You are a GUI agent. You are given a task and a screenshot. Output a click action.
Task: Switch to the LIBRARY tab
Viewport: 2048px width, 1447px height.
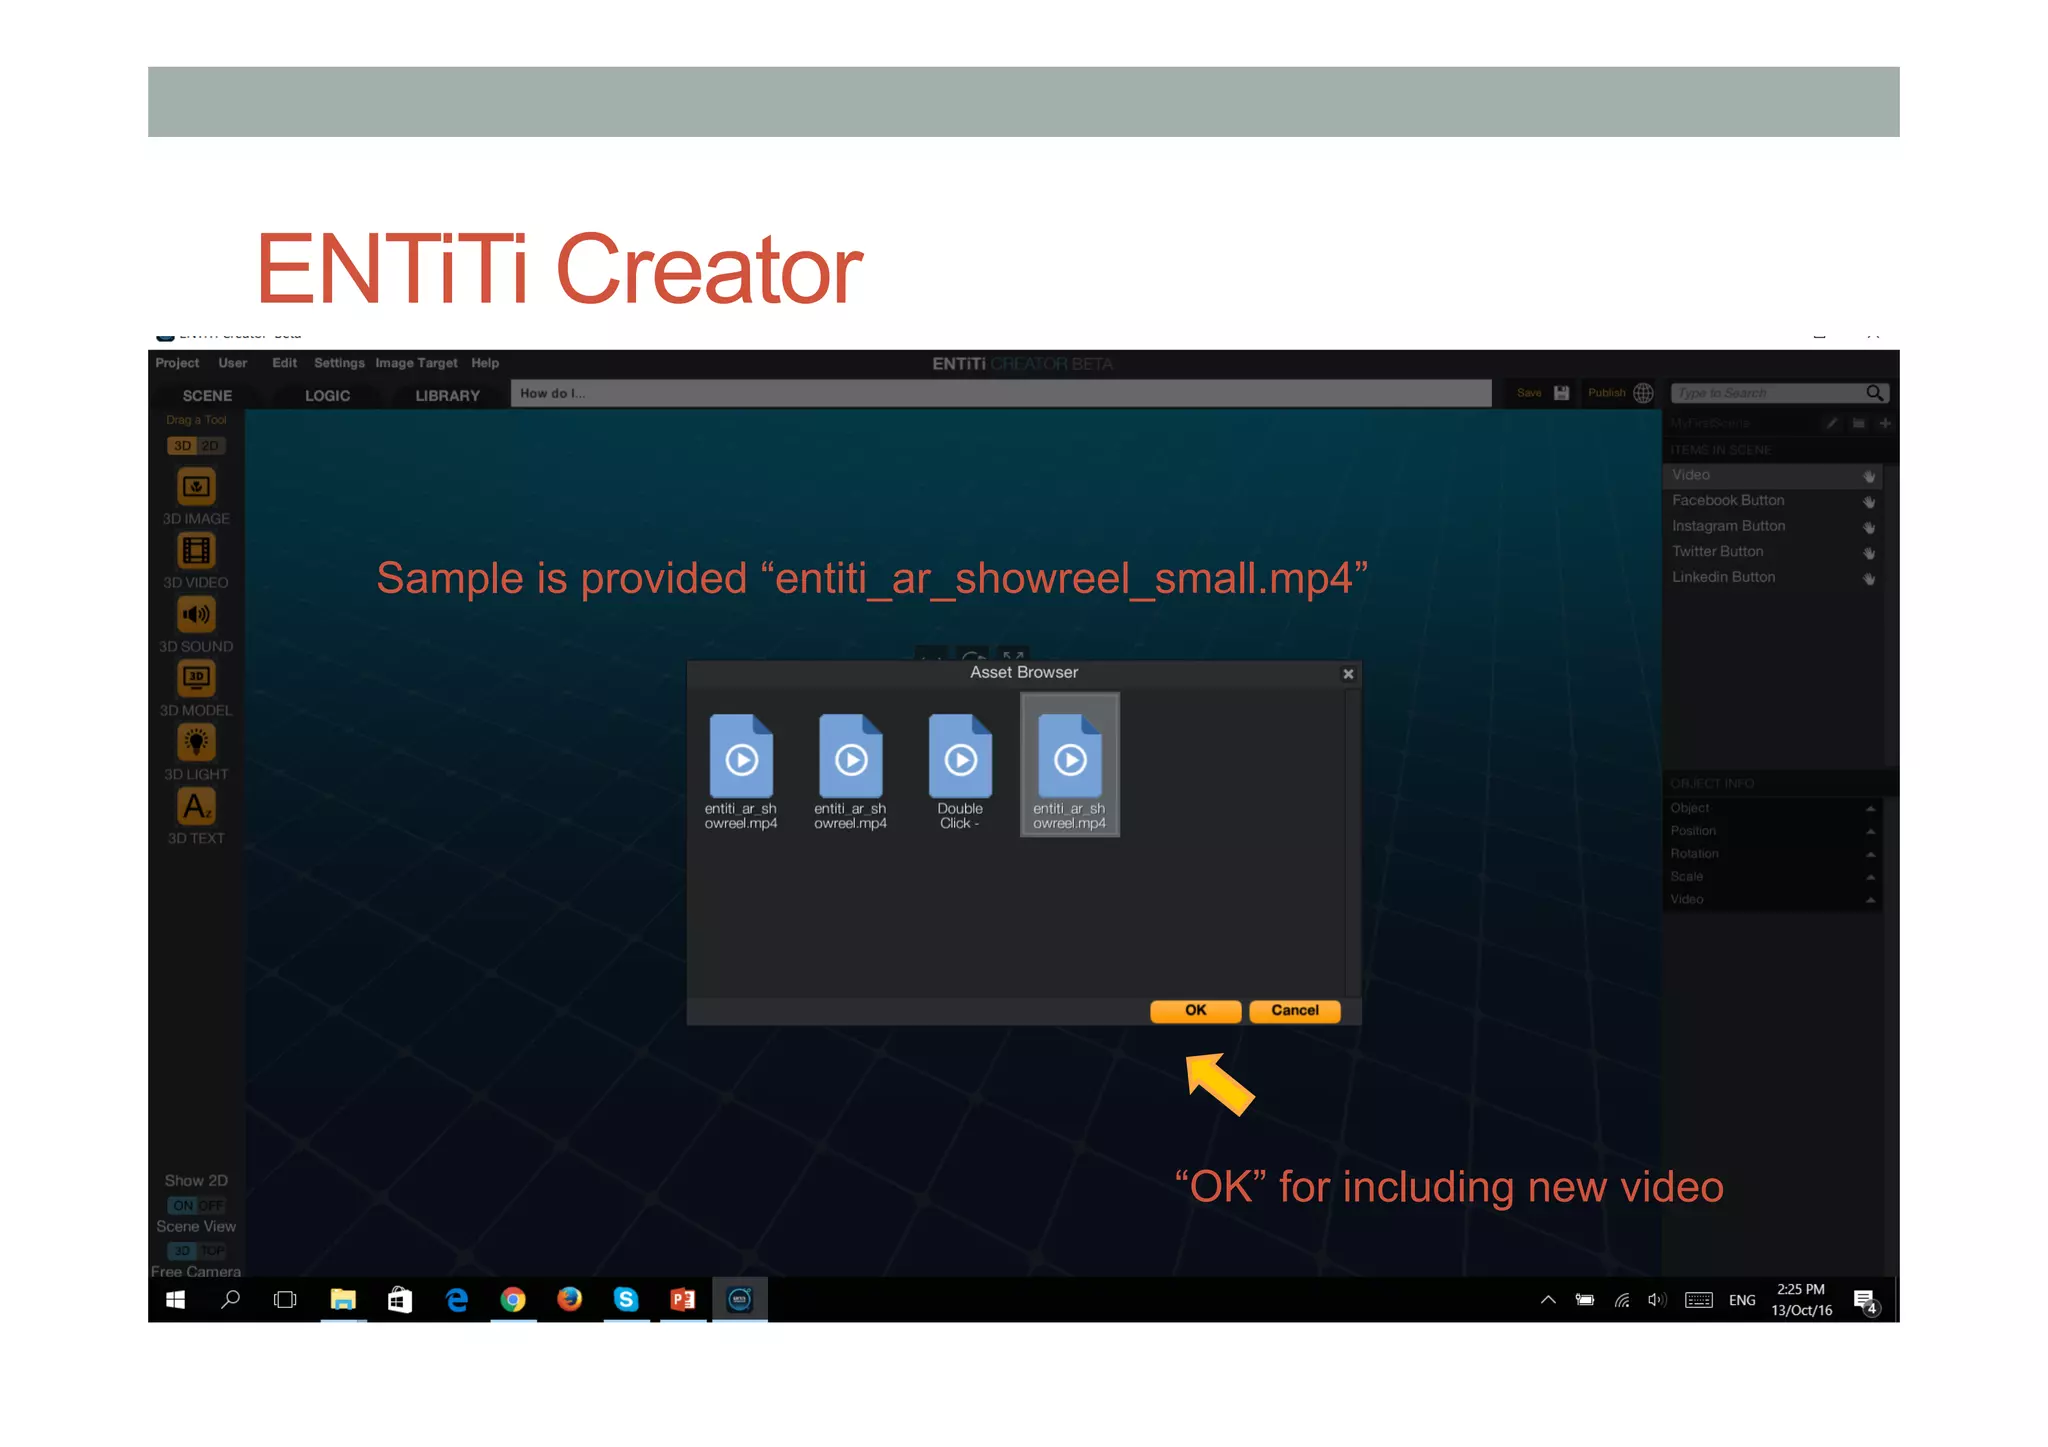447,396
